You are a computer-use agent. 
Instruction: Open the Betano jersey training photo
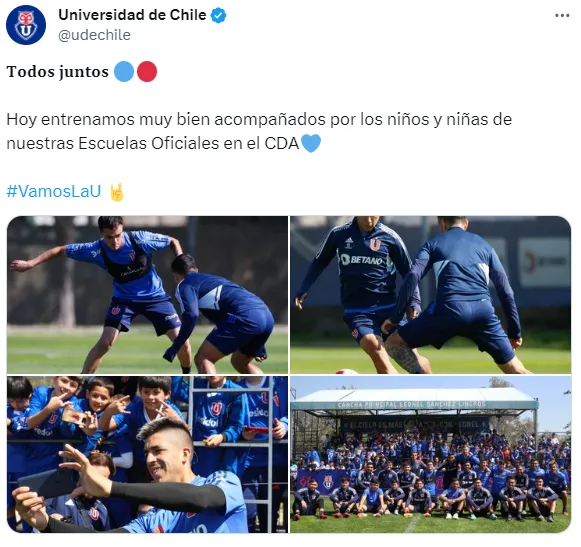coord(430,295)
